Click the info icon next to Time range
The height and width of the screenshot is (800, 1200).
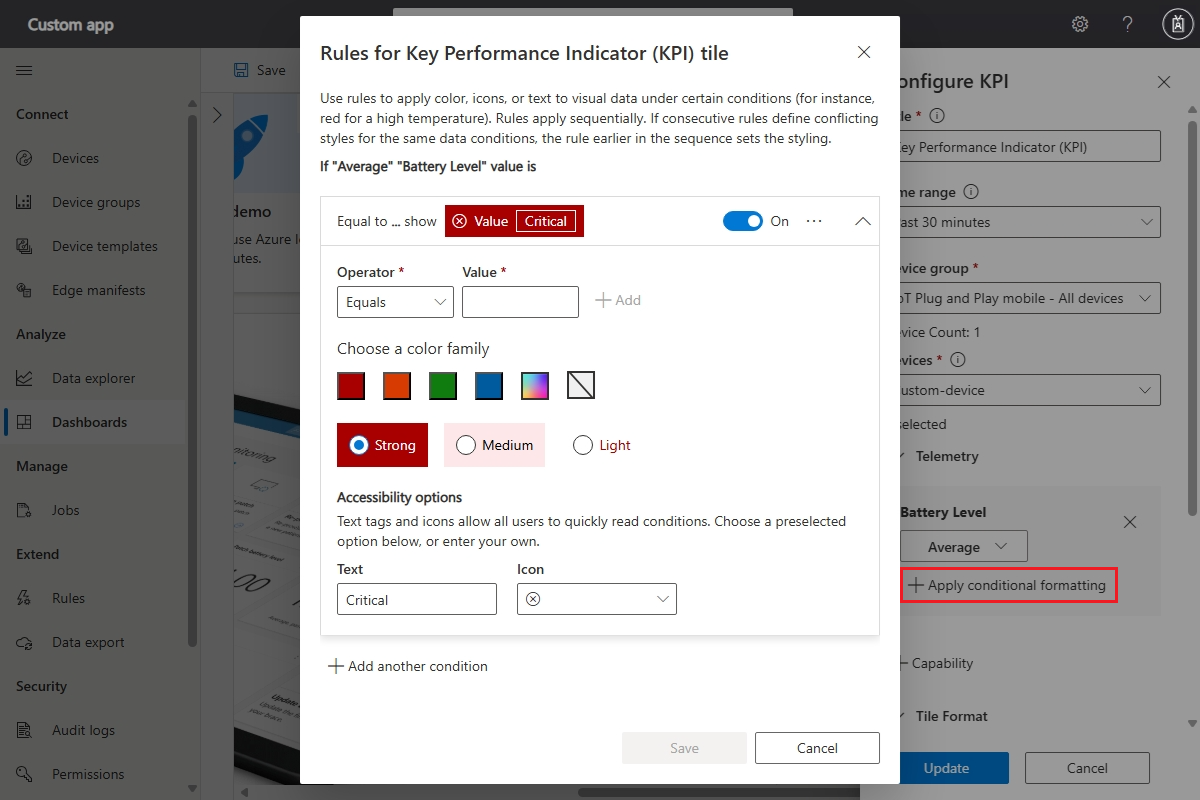pos(971,192)
